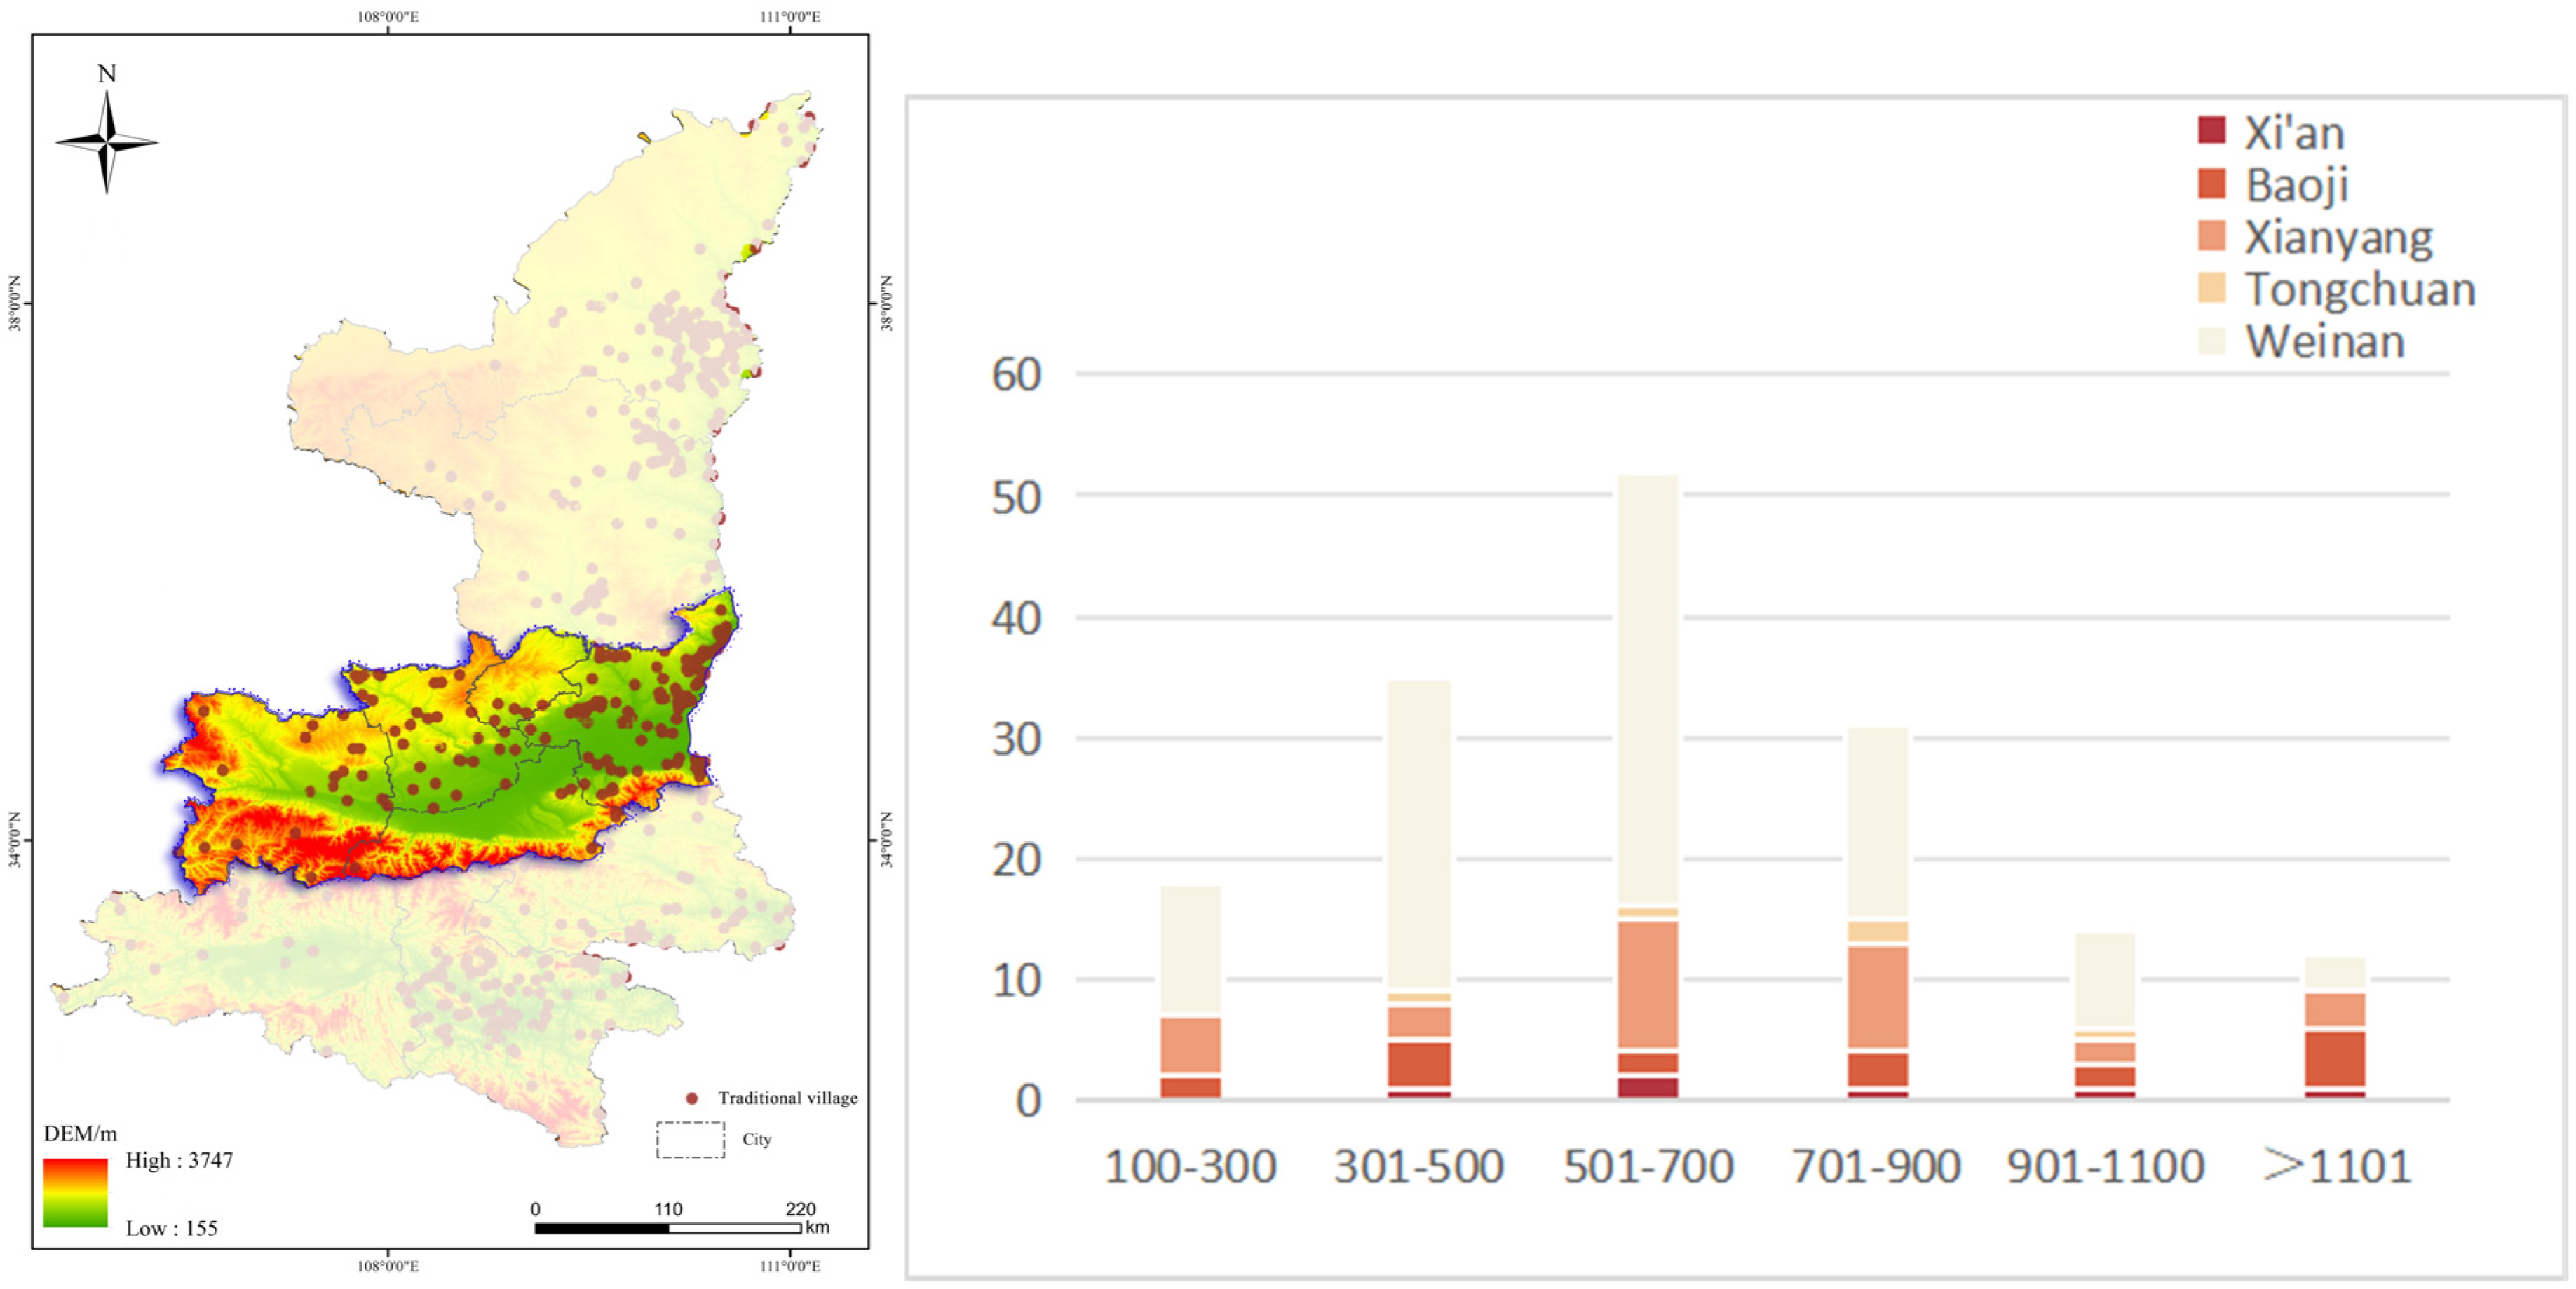This screenshot has width=2576, height=1289.
Task: Click the 901-1100 axis label
Action: (x=2106, y=1166)
